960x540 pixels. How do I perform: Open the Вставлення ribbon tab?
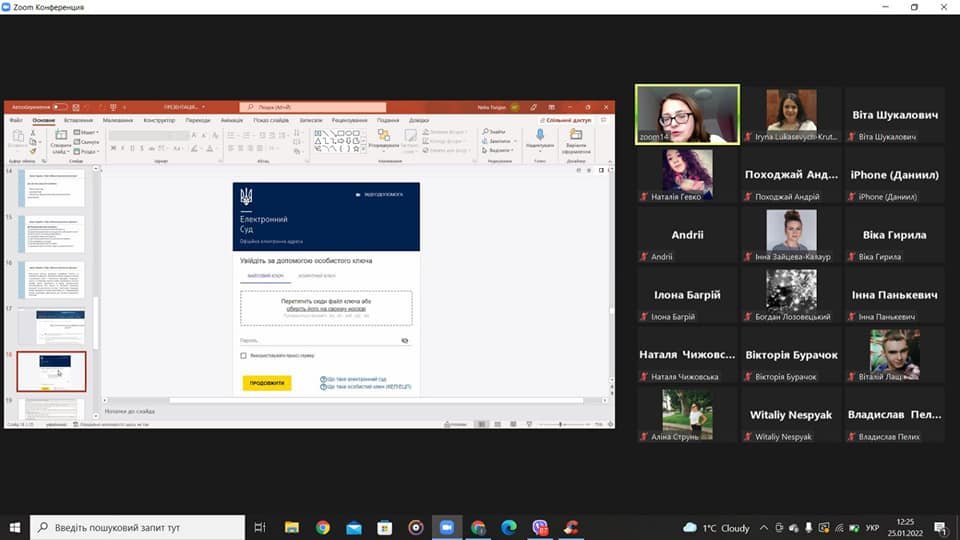[78, 120]
